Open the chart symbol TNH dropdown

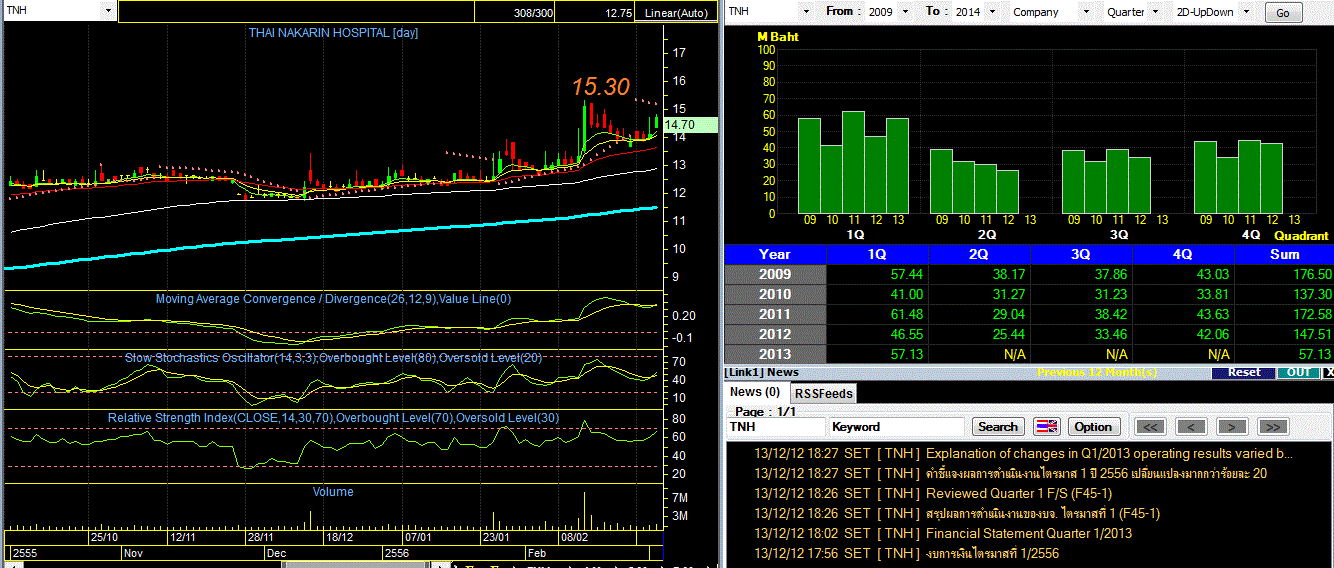coord(108,12)
